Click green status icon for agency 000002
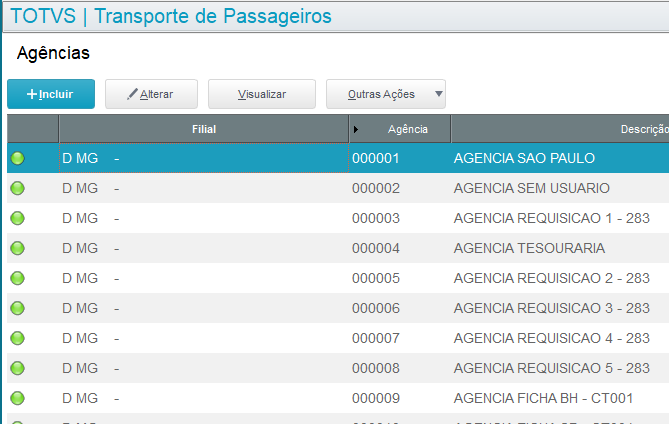The width and height of the screenshot is (669, 424). pos(17,188)
